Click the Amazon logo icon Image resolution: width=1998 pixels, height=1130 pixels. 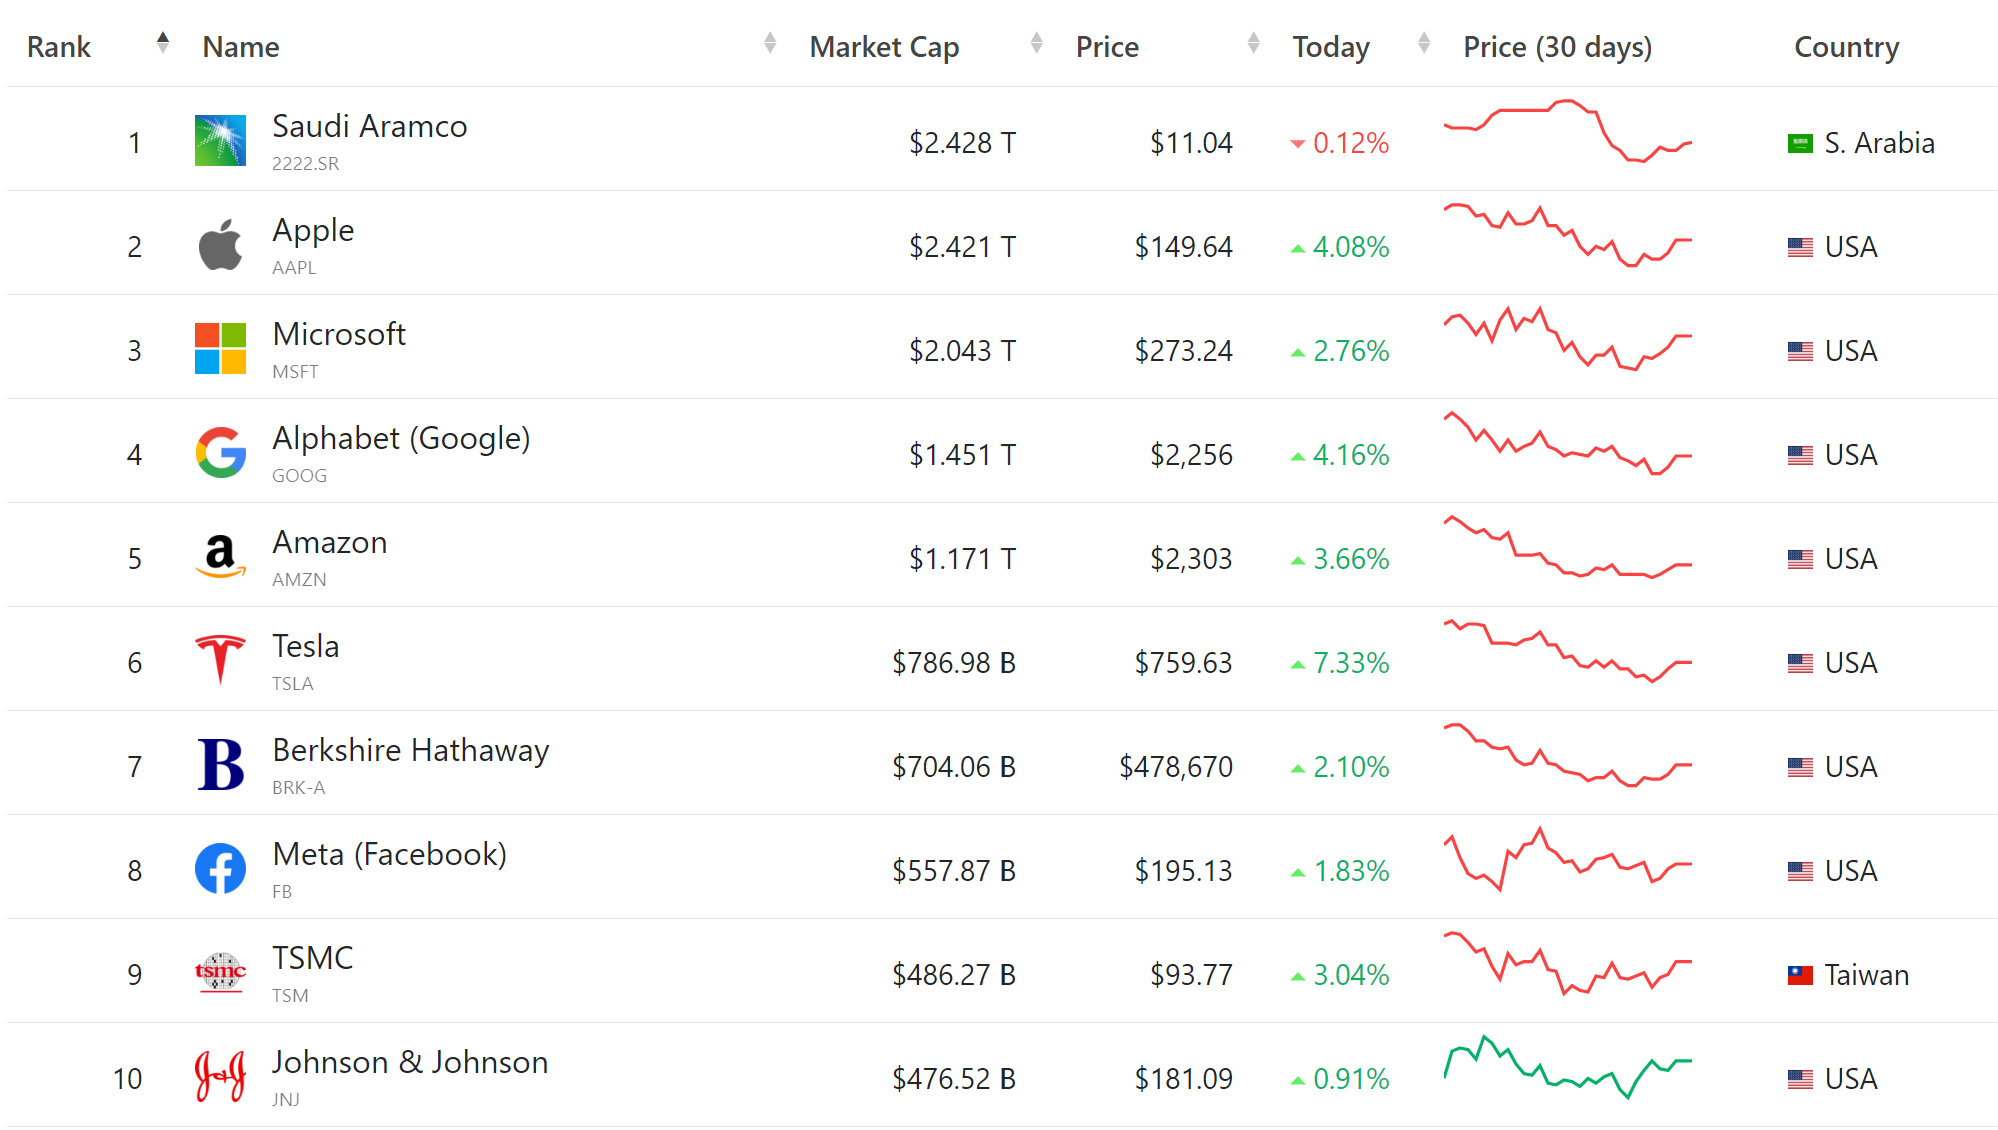(220, 557)
